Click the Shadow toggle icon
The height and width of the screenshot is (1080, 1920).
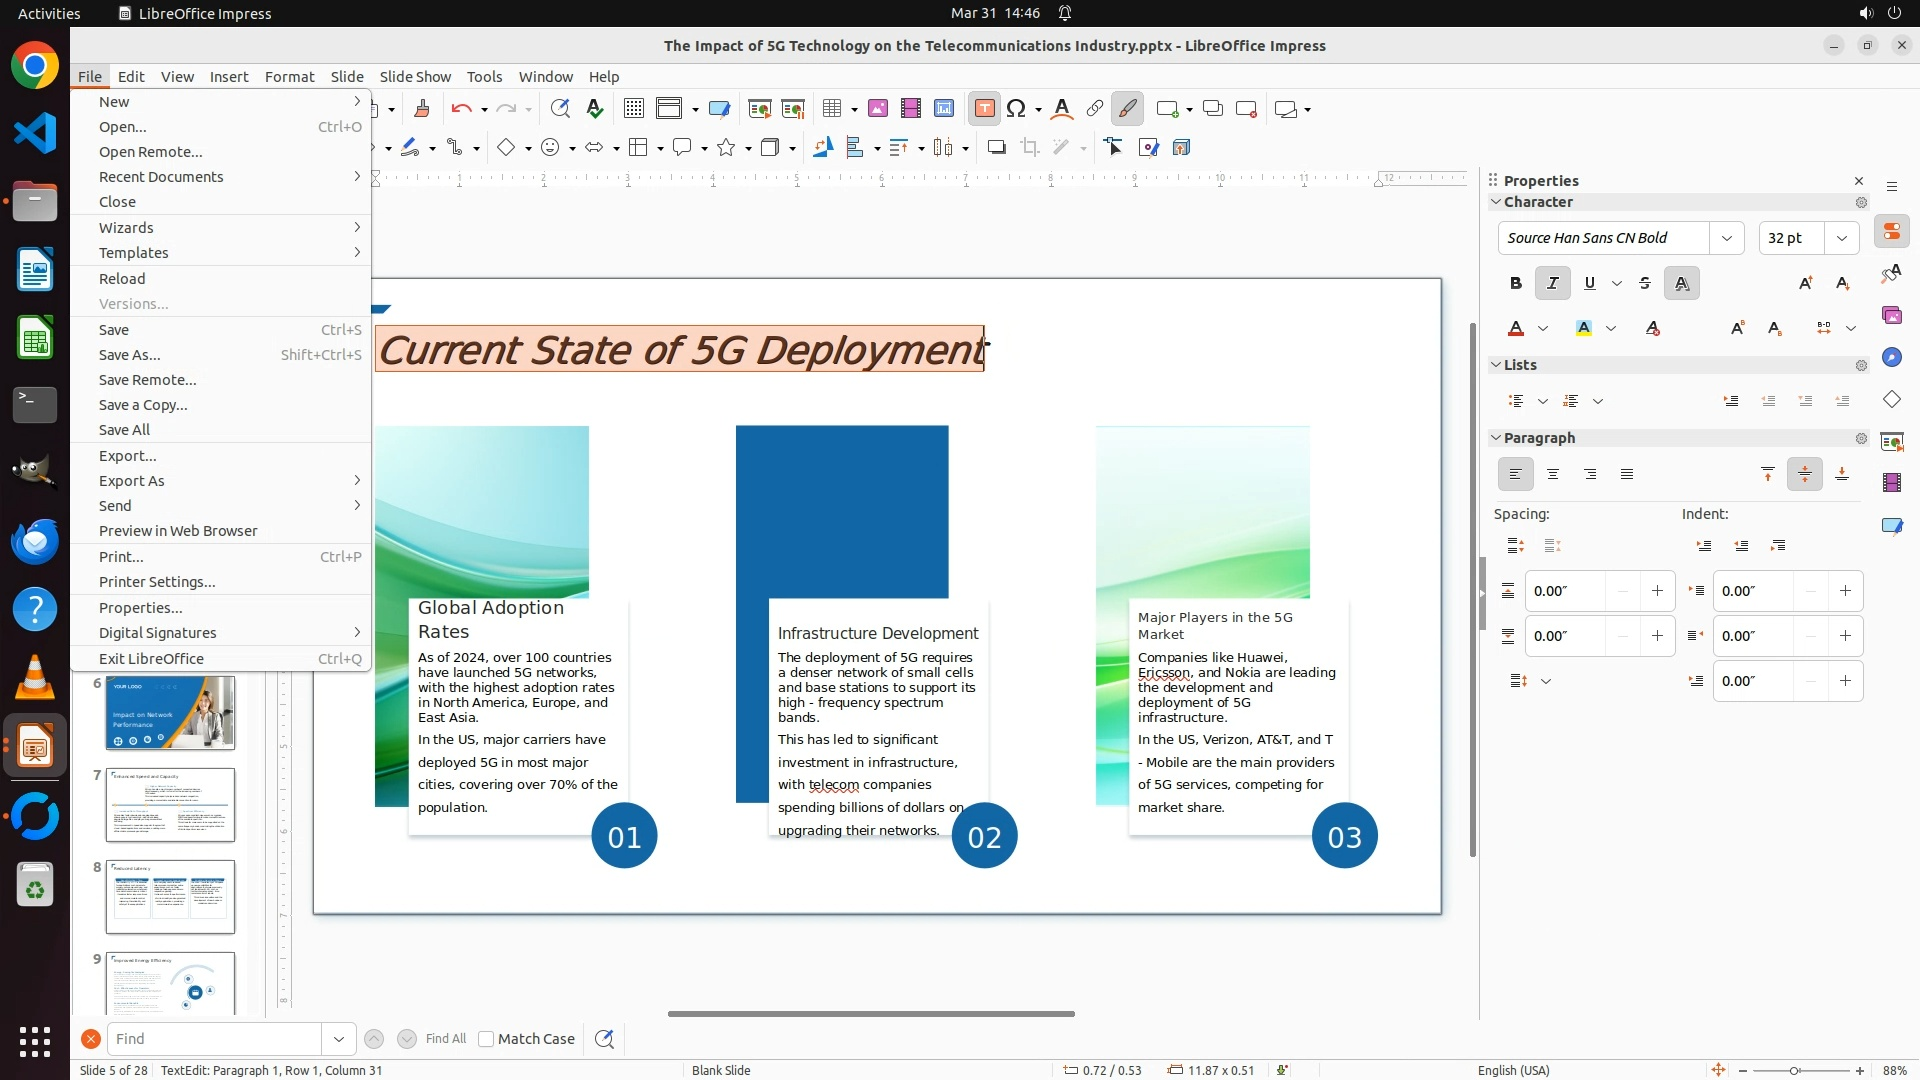pyautogui.click(x=996, y=148)
